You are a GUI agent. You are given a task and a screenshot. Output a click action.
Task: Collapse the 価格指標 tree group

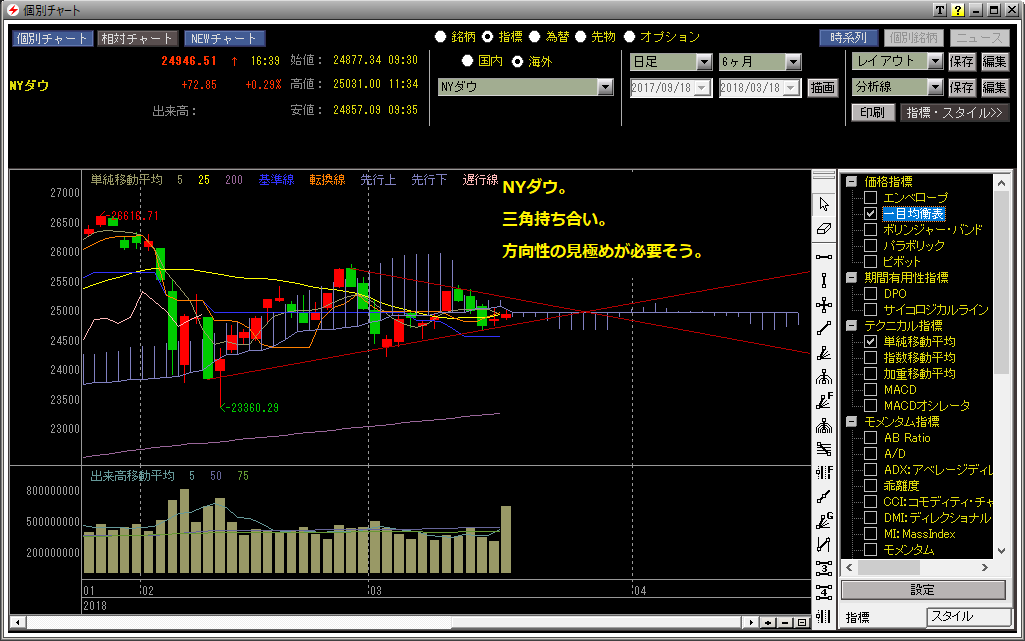tap(852, 182)
